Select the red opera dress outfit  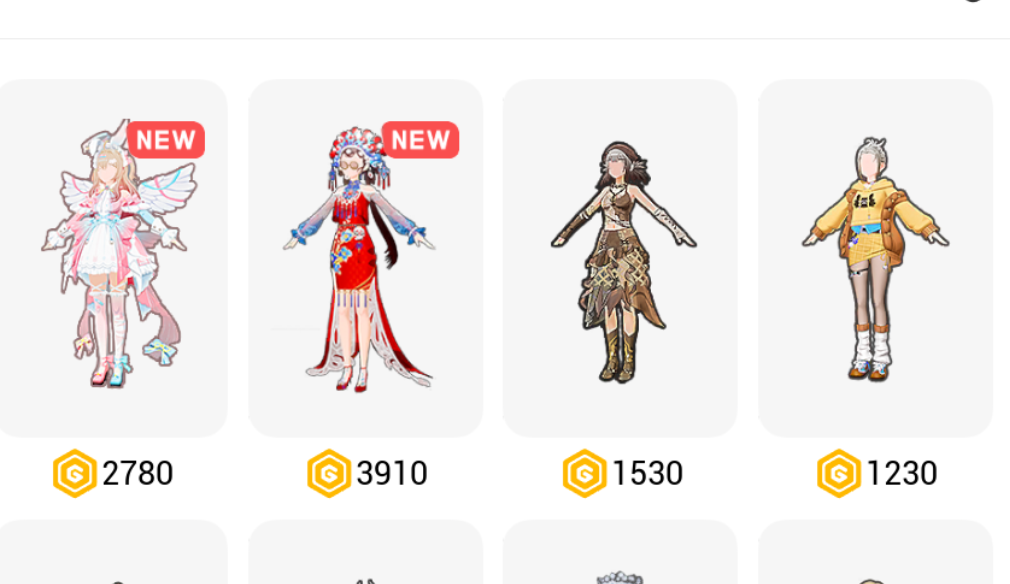(x=366, y=258)
